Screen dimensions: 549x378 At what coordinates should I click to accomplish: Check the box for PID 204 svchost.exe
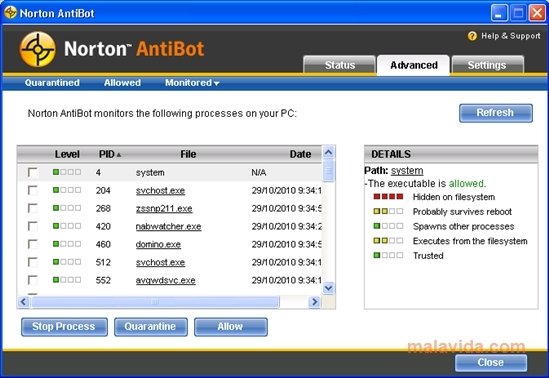(x=33, y=190)
